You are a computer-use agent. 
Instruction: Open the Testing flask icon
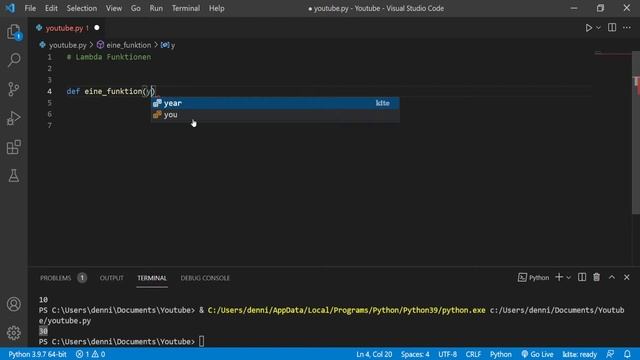tap(13, 176)
